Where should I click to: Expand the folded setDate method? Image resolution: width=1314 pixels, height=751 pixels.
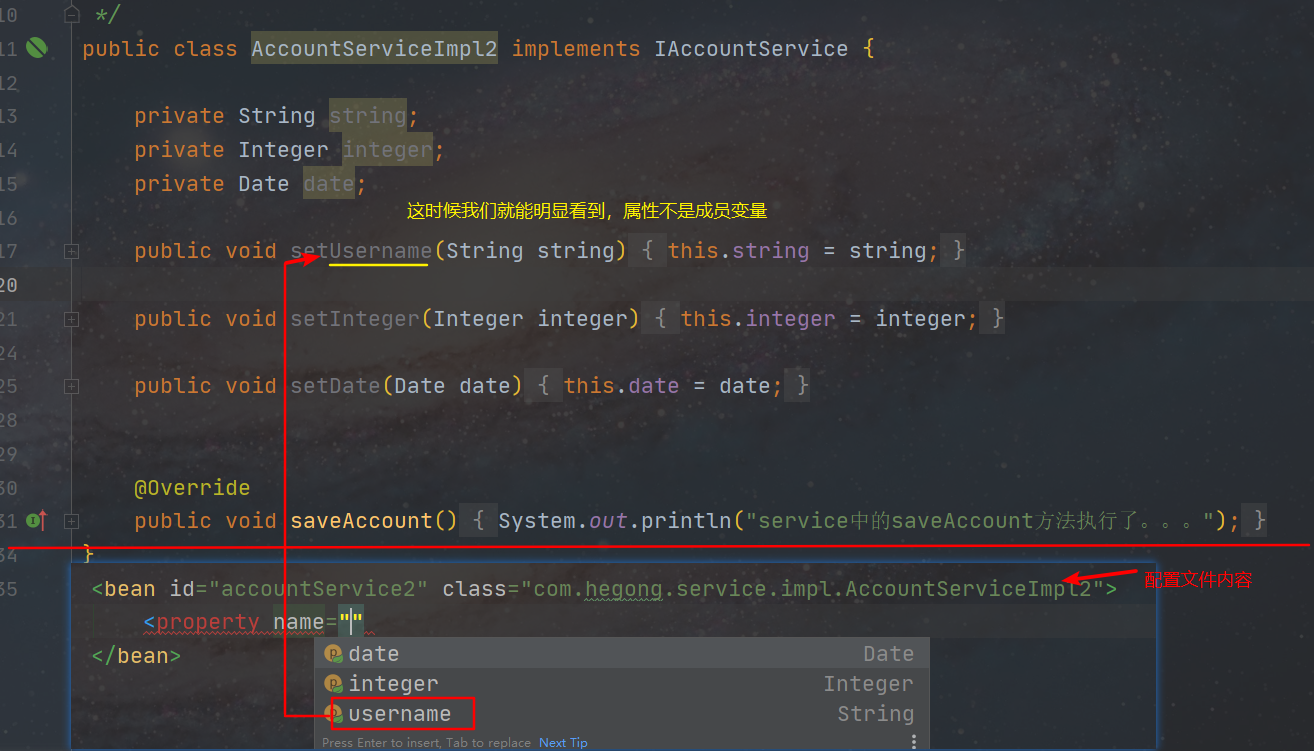(x=71, y=387)
